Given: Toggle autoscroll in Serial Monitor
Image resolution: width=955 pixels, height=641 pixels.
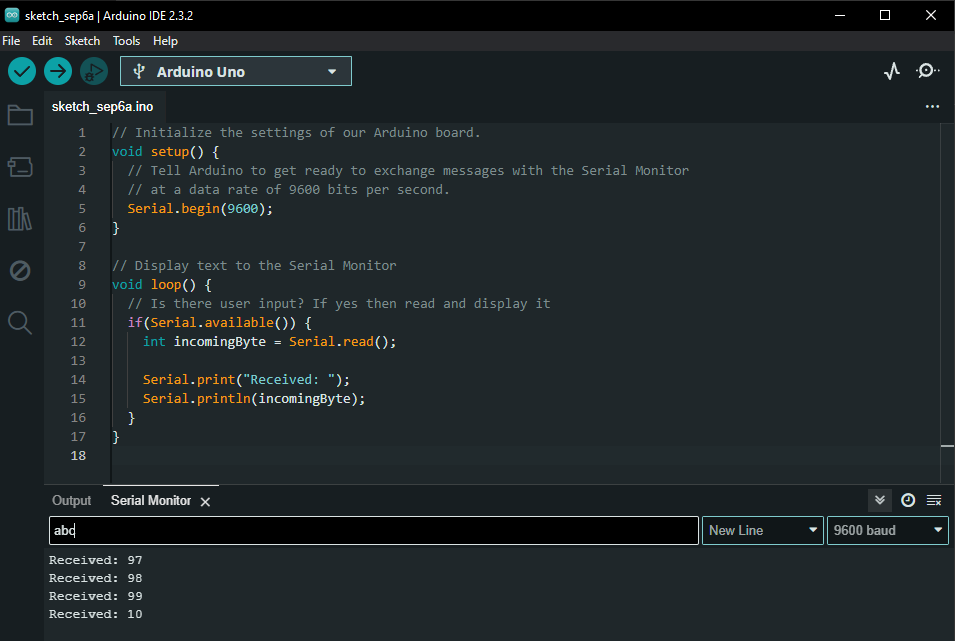Looking at the screenshot, I should (x=879, y=500).
